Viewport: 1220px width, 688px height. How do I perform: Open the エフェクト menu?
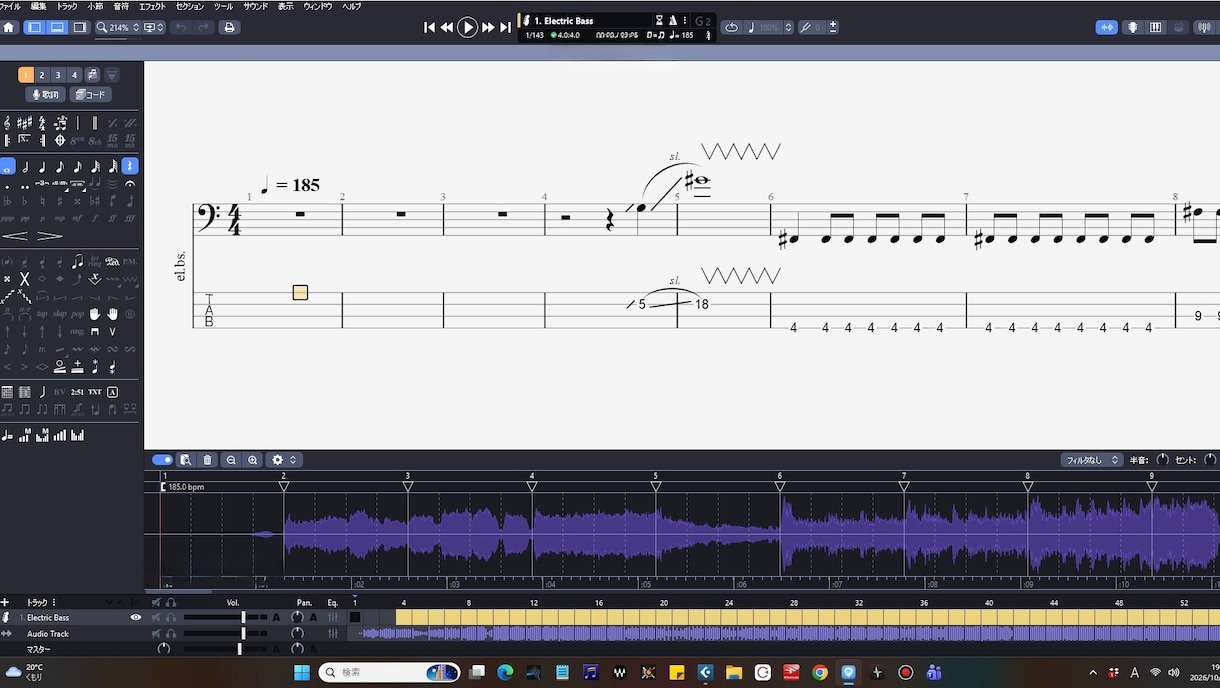(152, 6)
